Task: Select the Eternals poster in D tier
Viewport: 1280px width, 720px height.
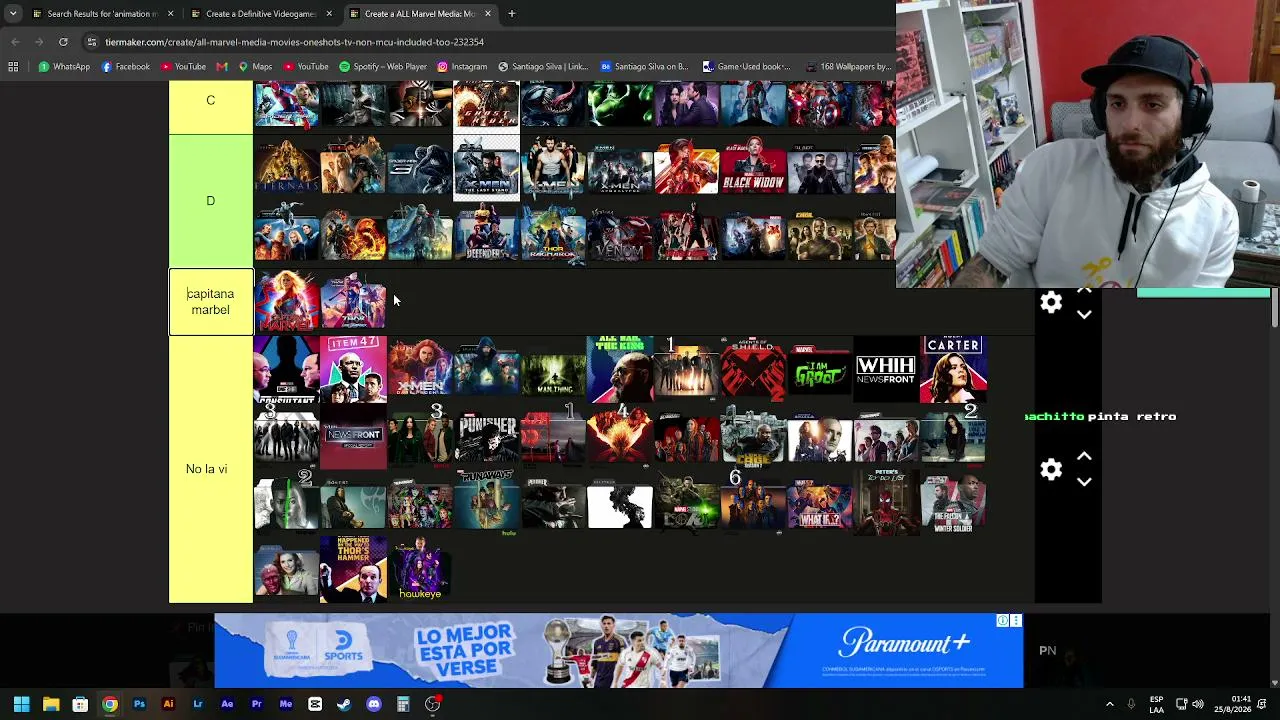Action: coord(286,168)
